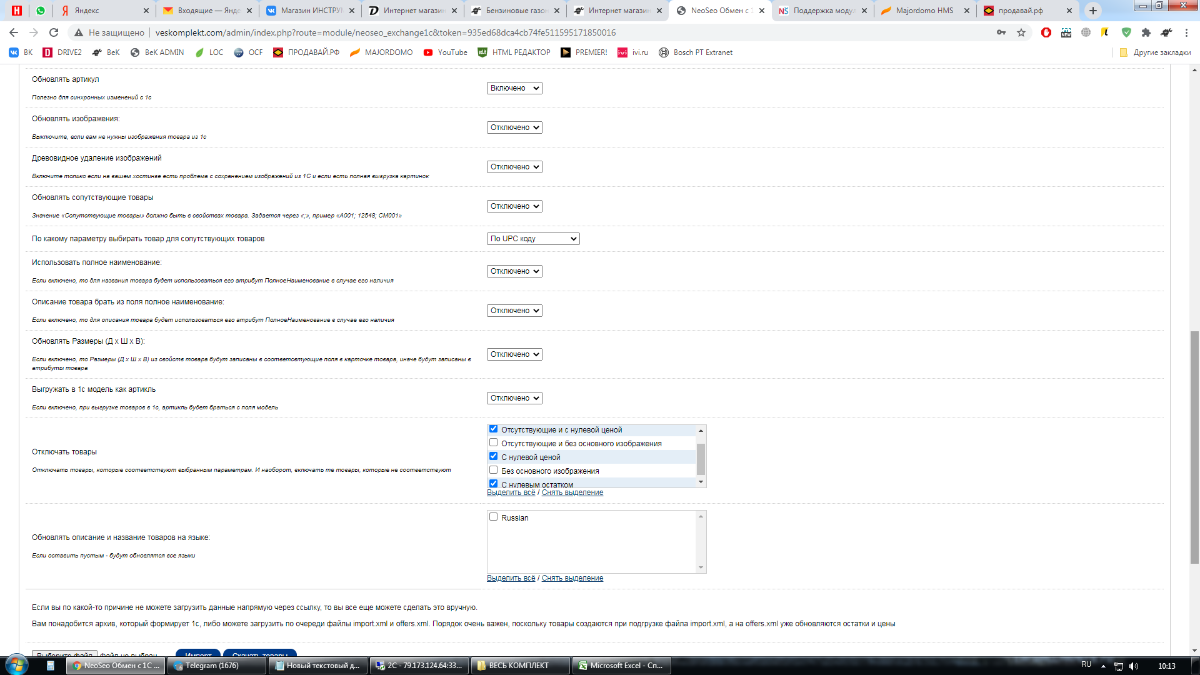Screen dimensions: 1200x675
Task: Check 'Без основного изображения' option
Action: 493,470
